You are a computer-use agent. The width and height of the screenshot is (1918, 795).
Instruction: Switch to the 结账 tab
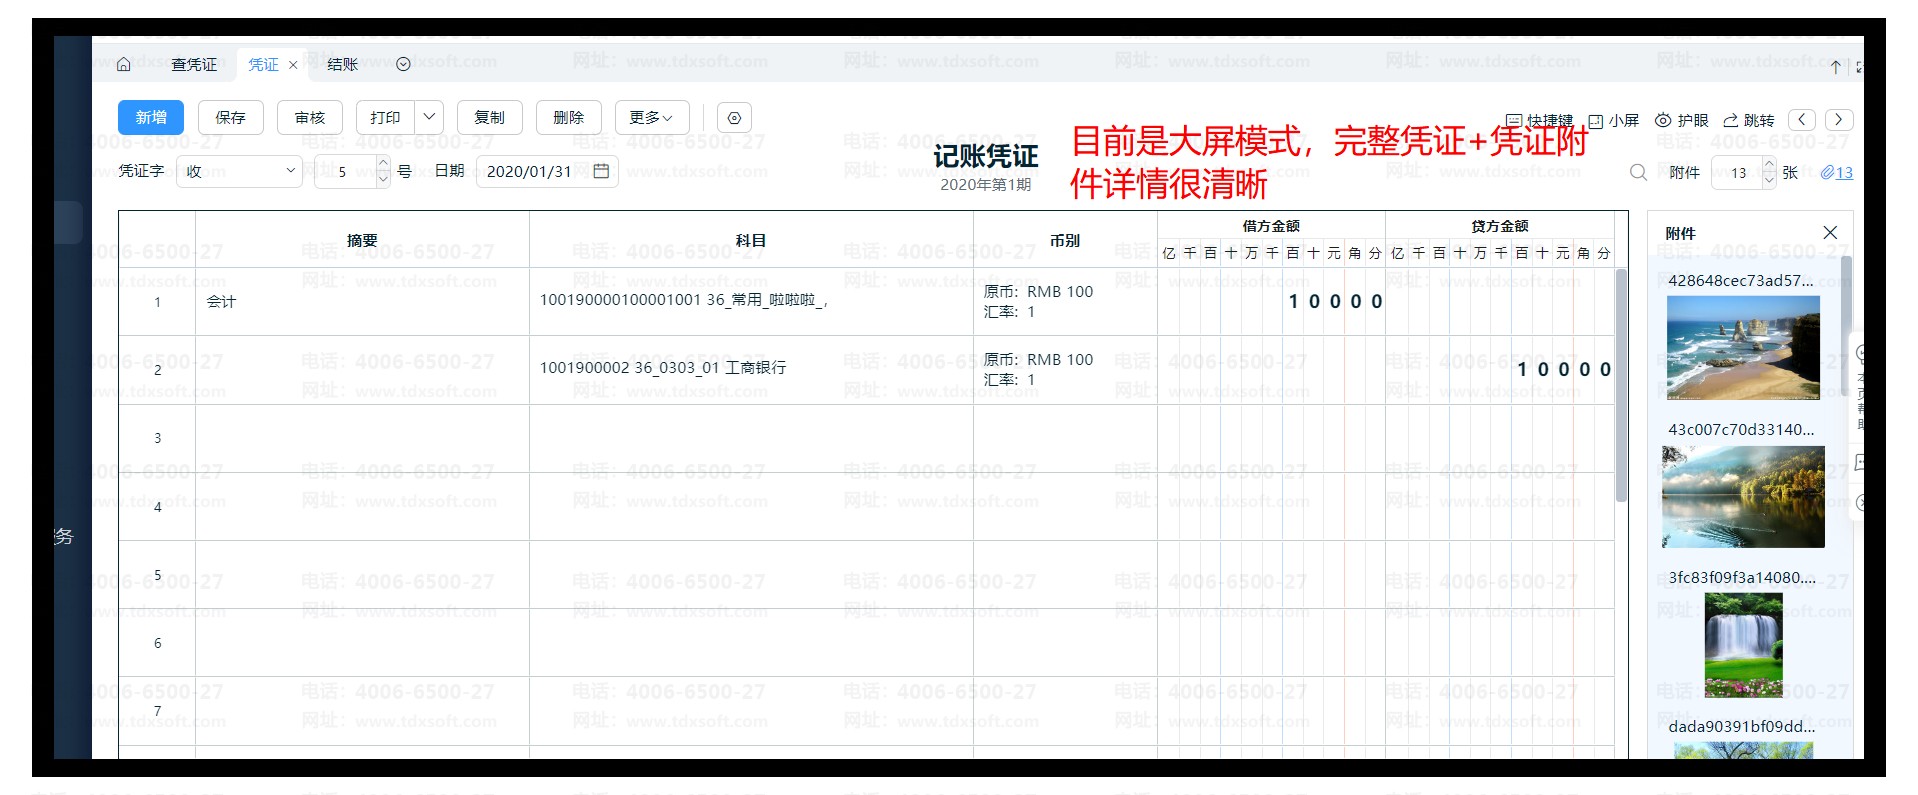coord(342,64)
